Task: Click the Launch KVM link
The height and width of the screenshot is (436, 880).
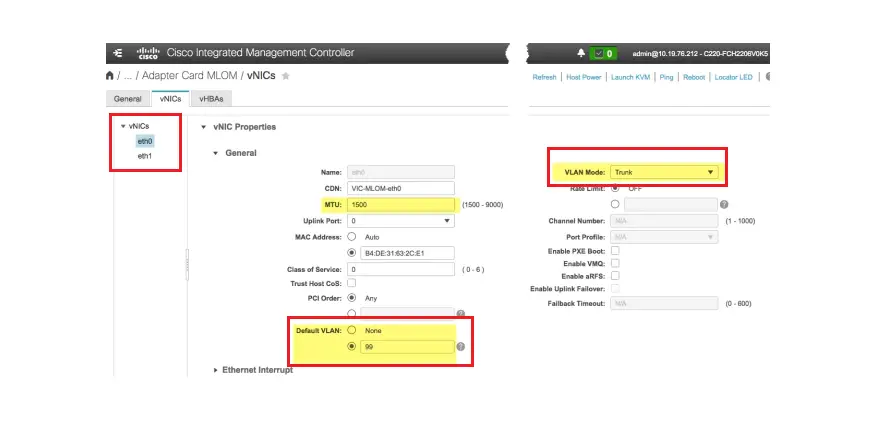Action: (630, 77)
